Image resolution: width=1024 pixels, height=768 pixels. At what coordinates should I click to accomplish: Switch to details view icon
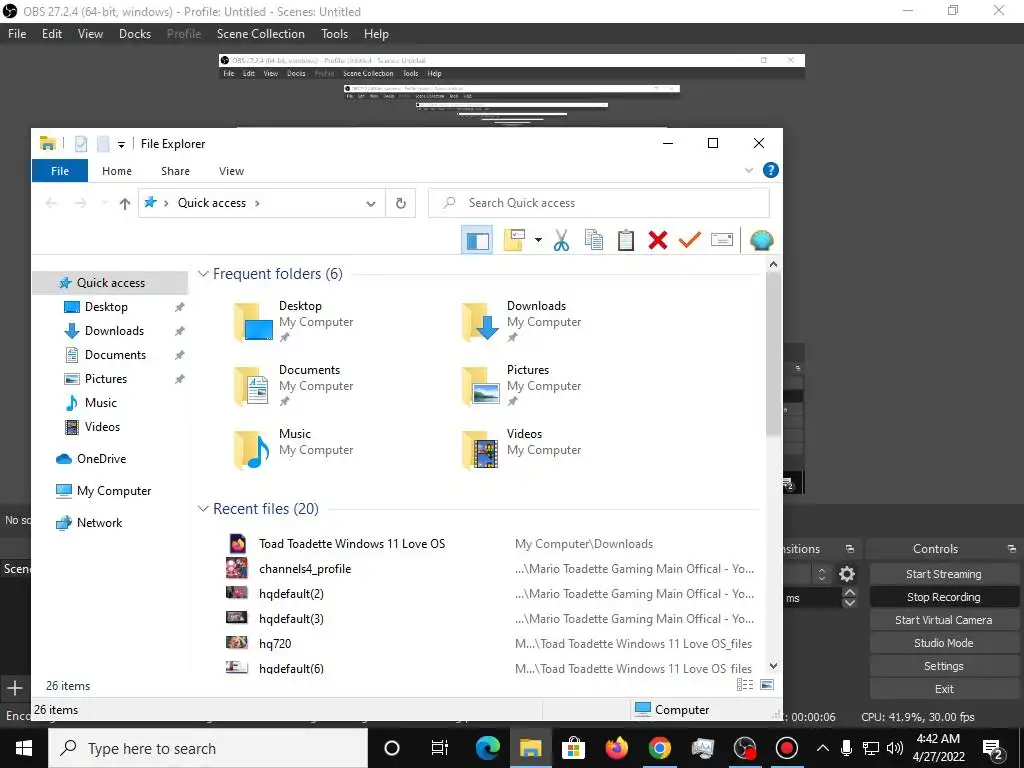744,684
